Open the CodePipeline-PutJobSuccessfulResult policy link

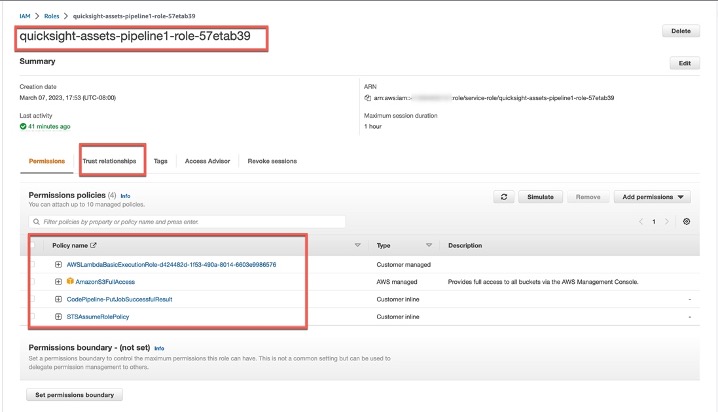[120, 299]
